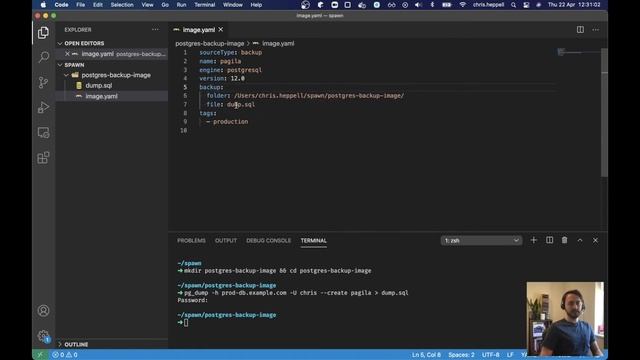
Task: Switch to the Debug Console tab
Action: pyautogui.click(x=269, y=240)
